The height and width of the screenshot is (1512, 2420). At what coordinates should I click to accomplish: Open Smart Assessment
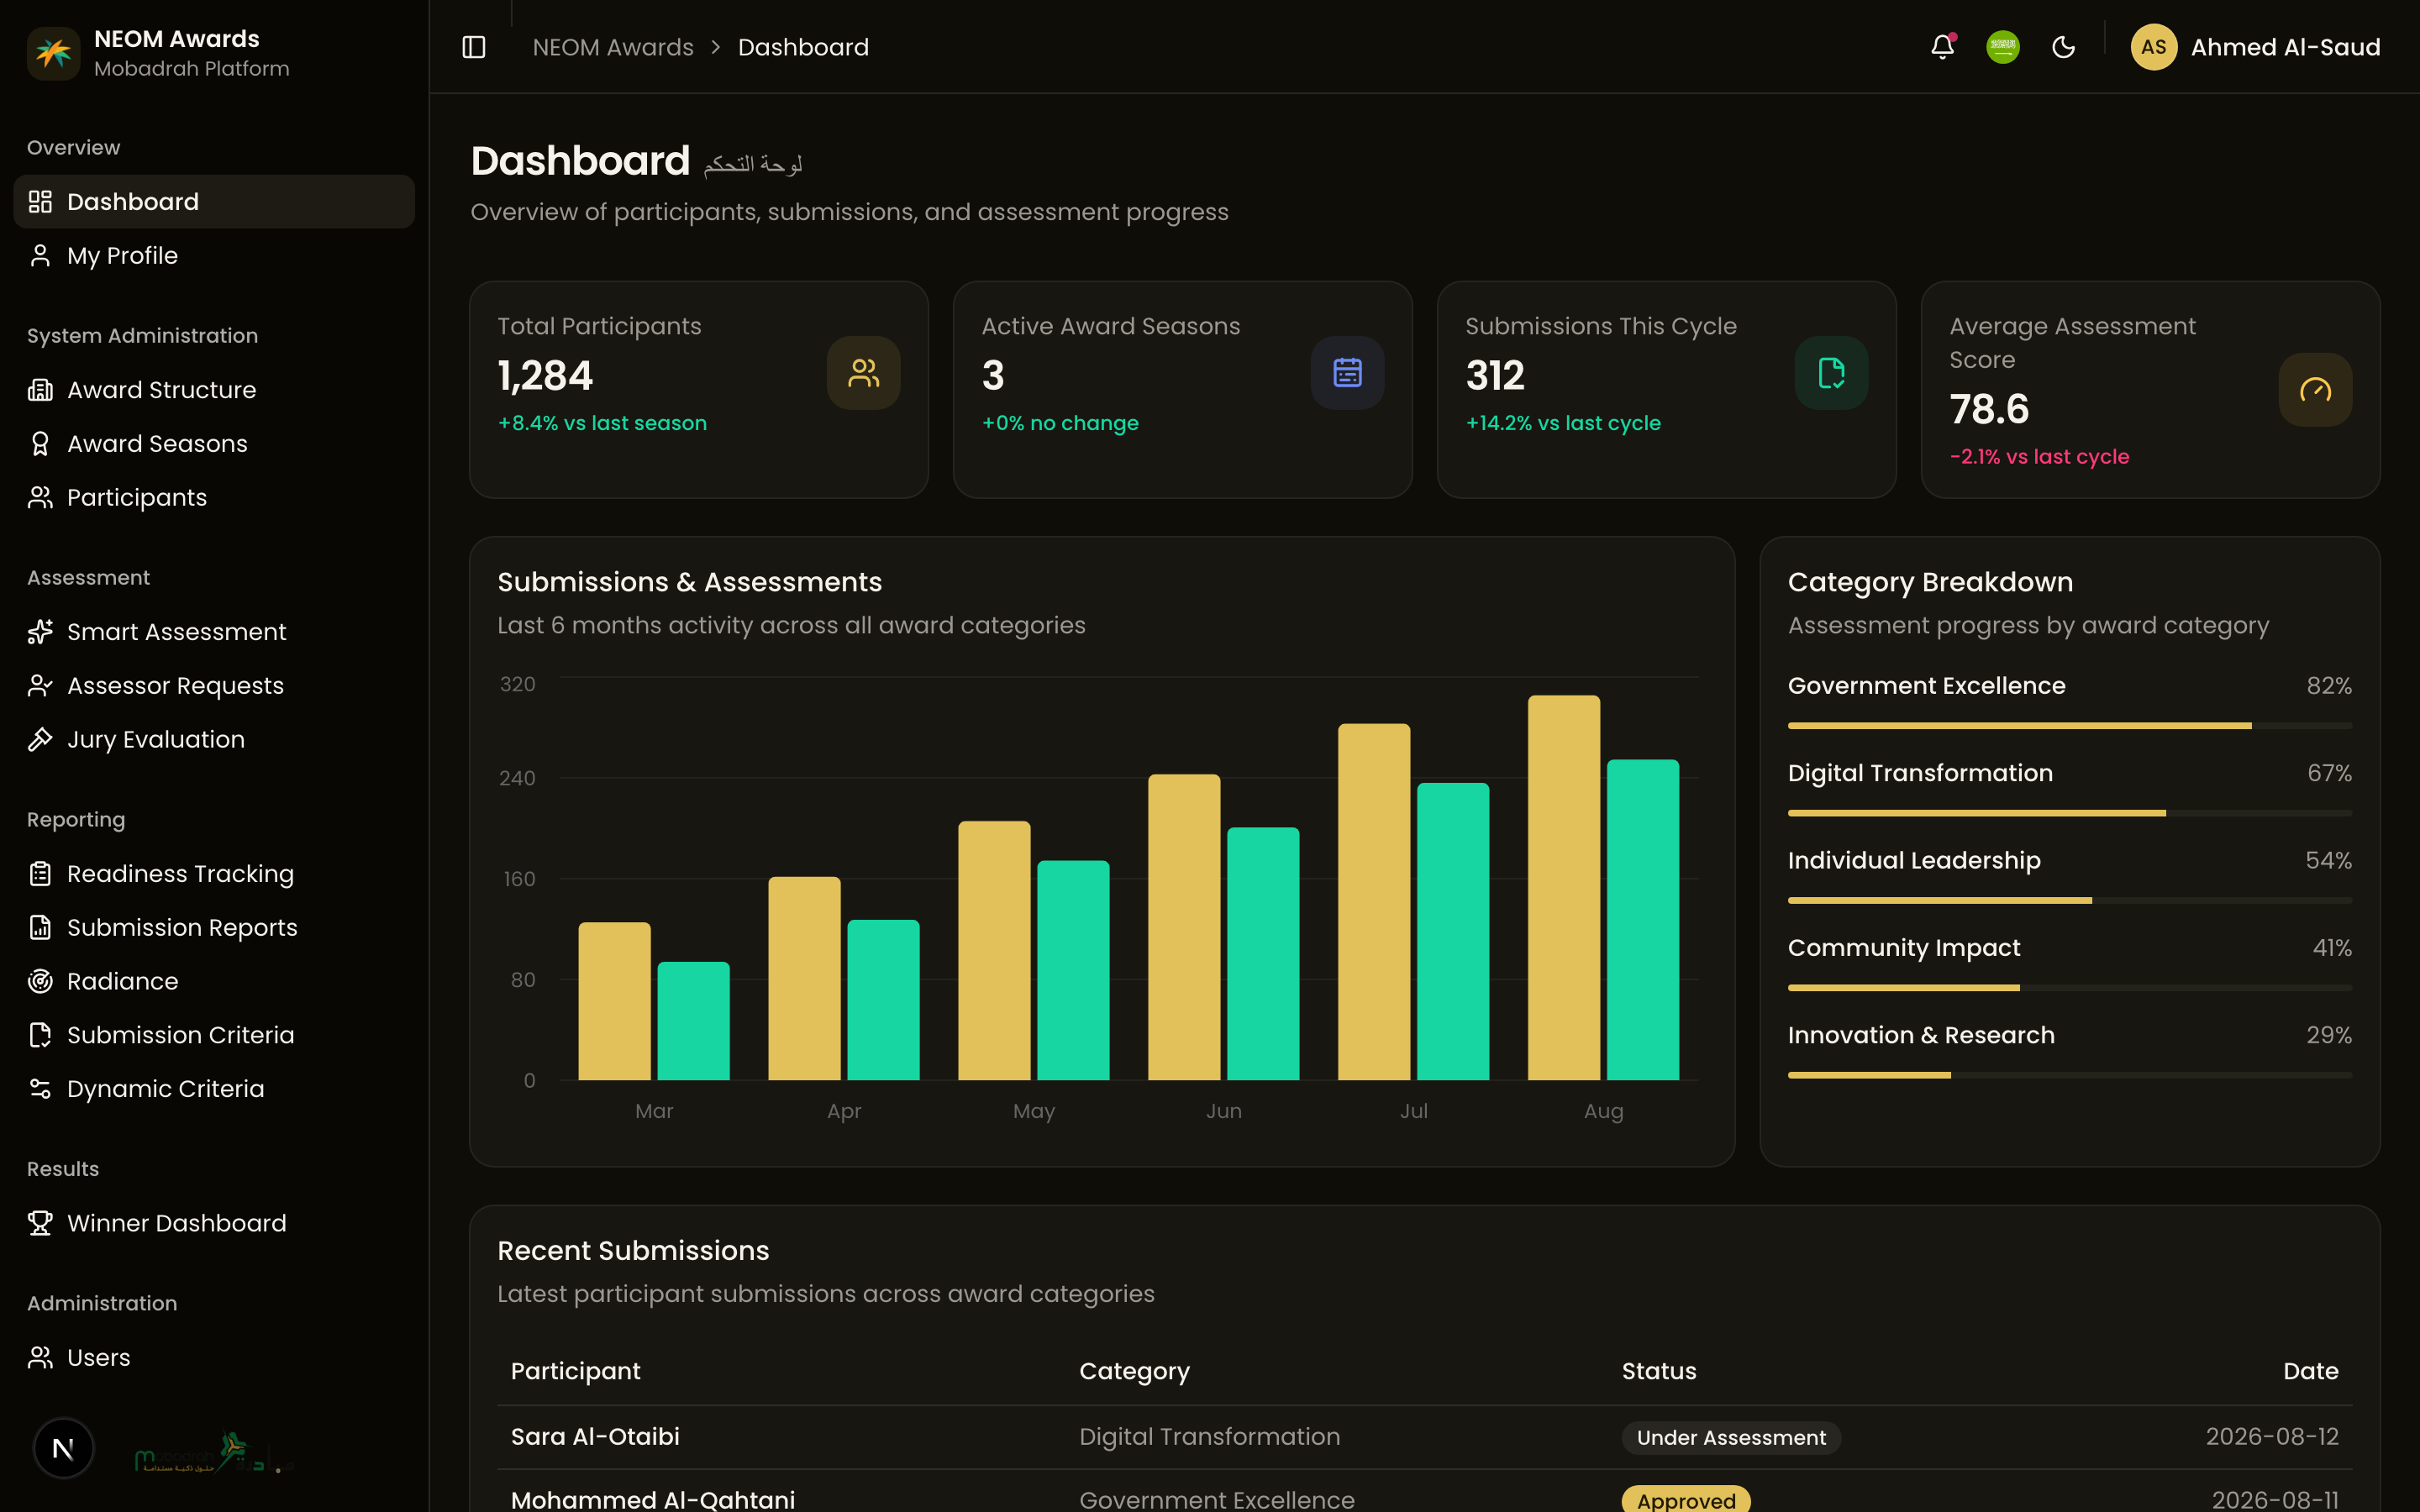214,632
